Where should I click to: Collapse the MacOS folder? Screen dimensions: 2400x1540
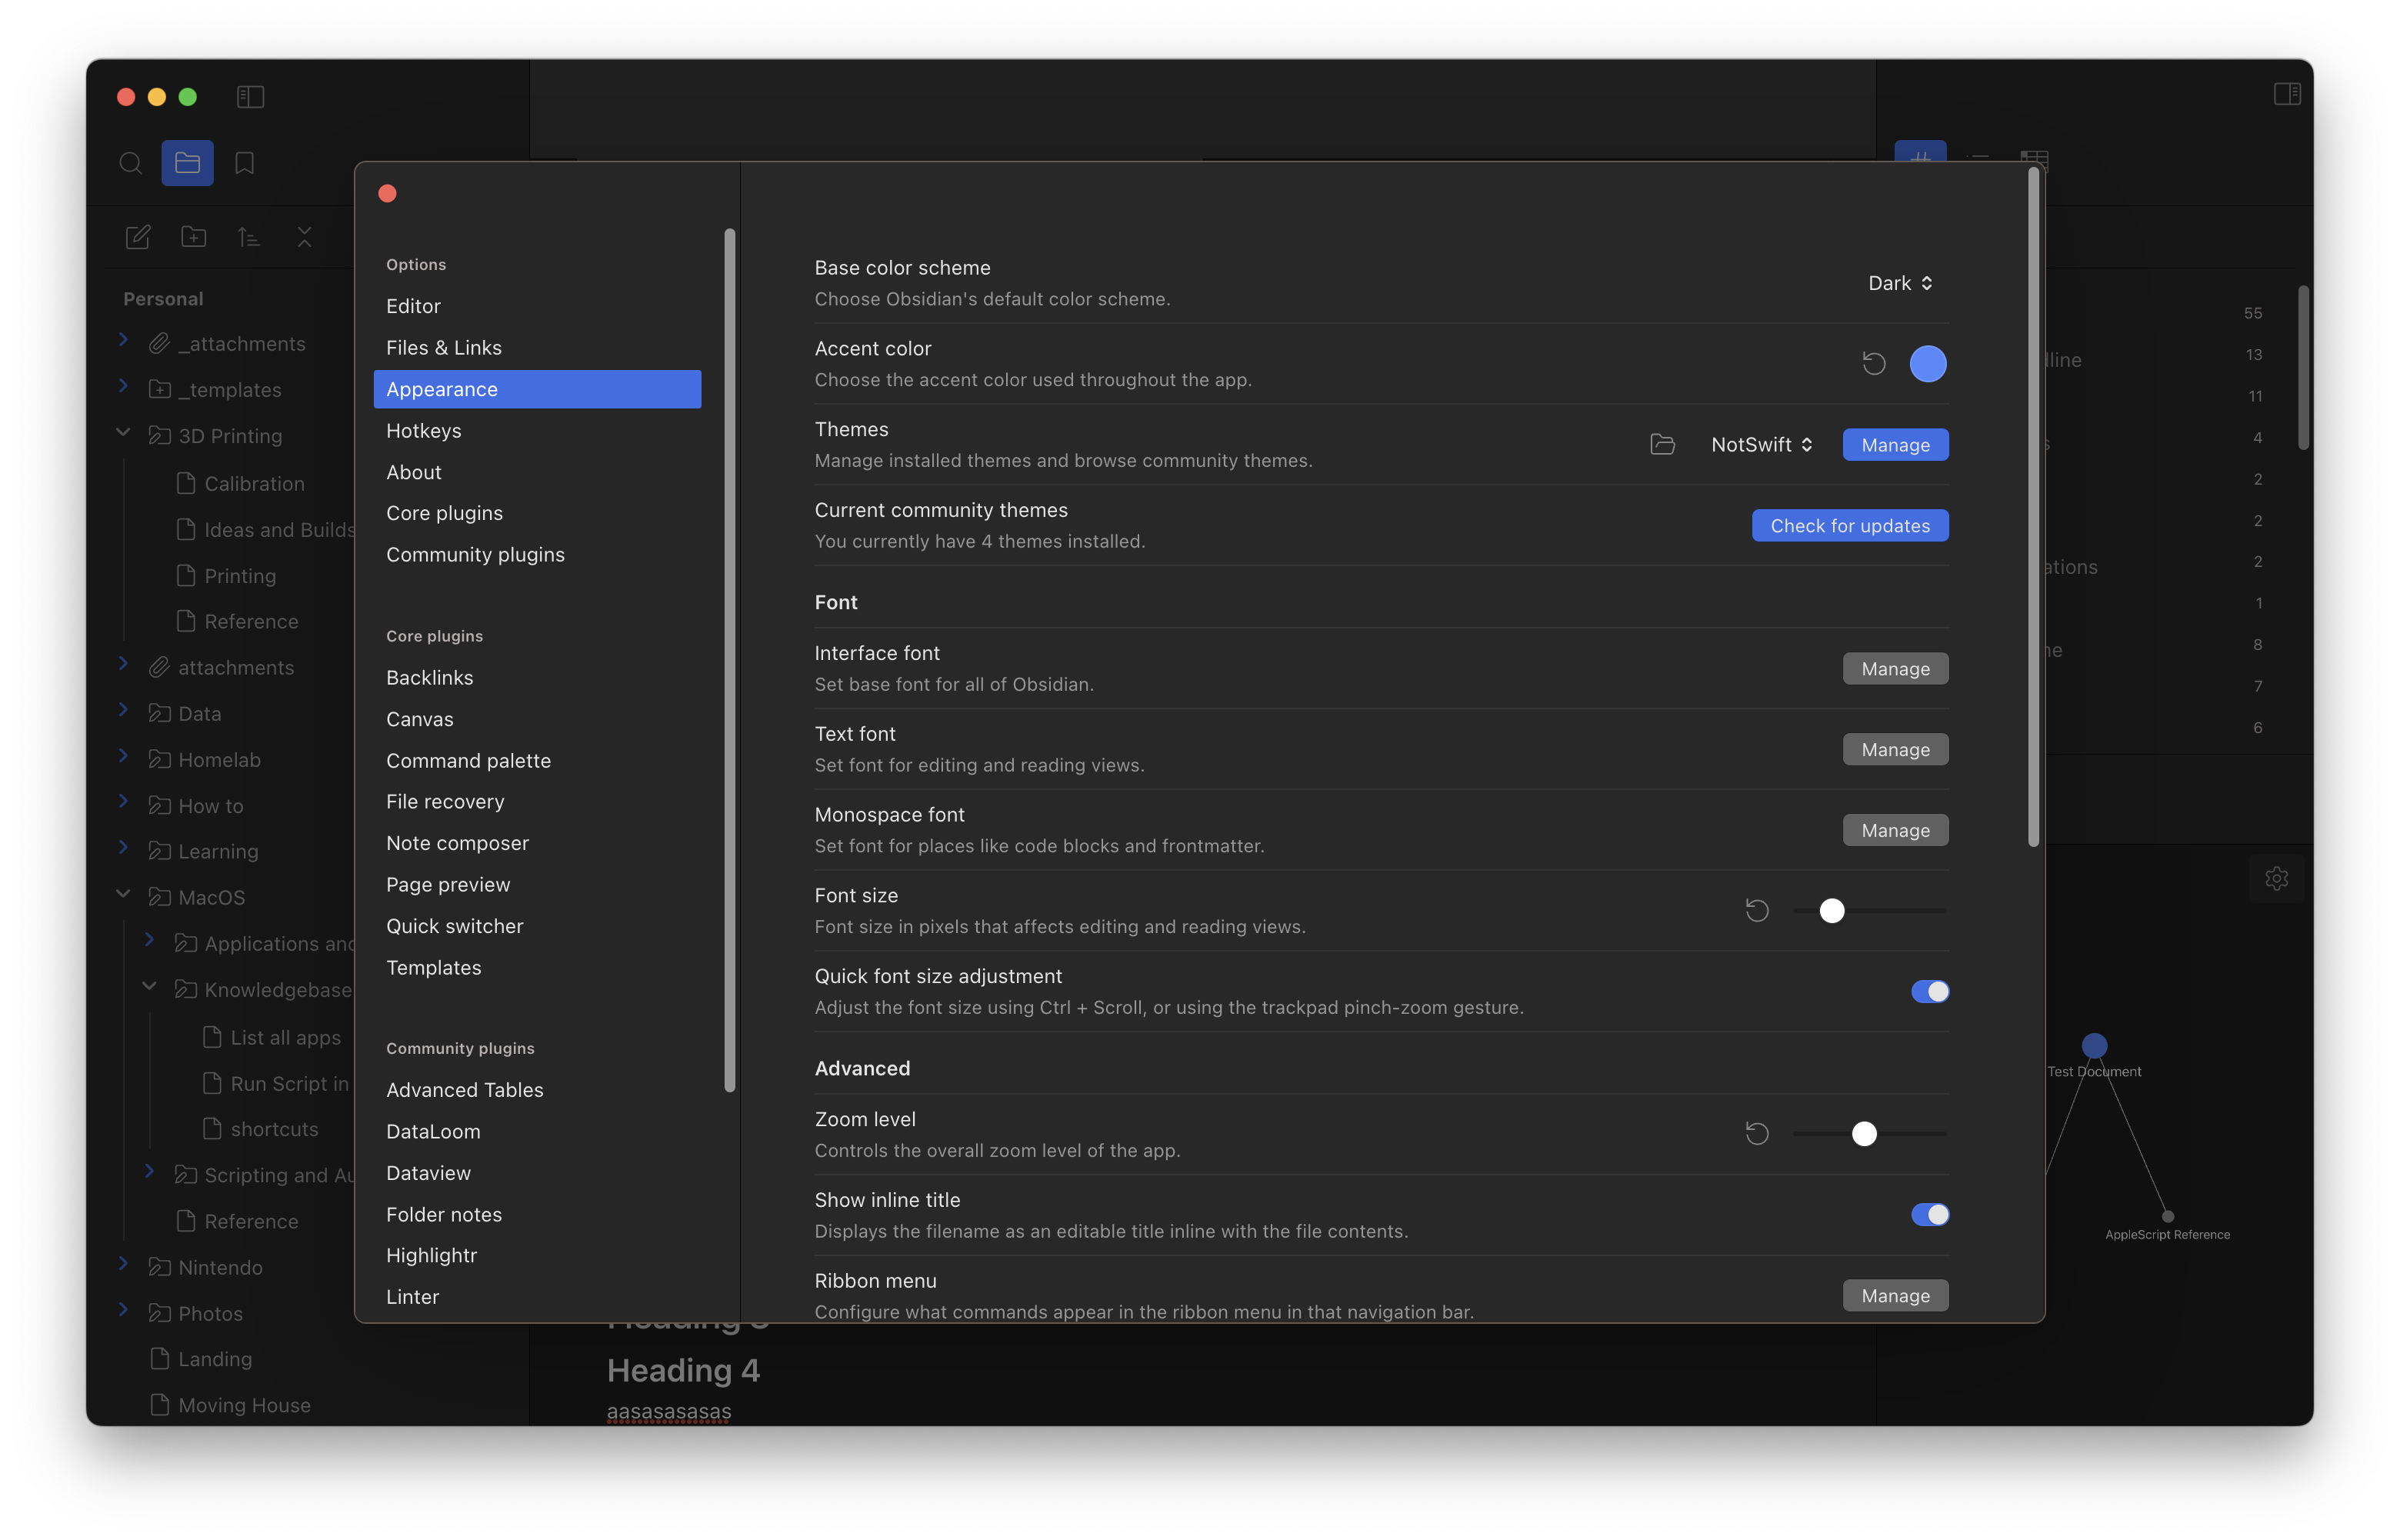point(123,895)
